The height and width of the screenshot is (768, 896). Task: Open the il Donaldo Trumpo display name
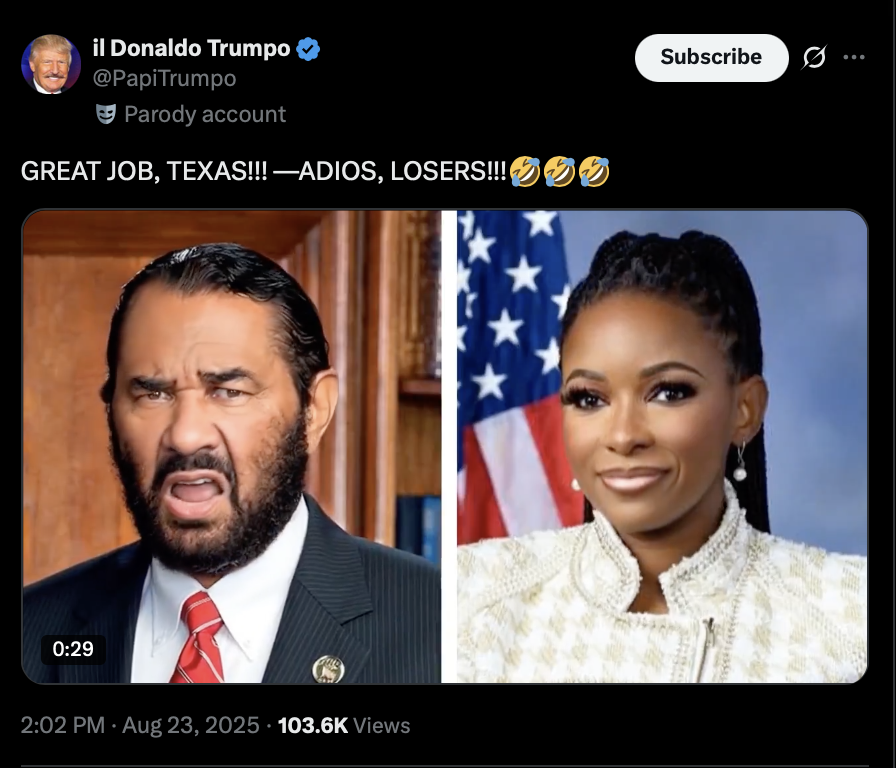click(191, 49)
